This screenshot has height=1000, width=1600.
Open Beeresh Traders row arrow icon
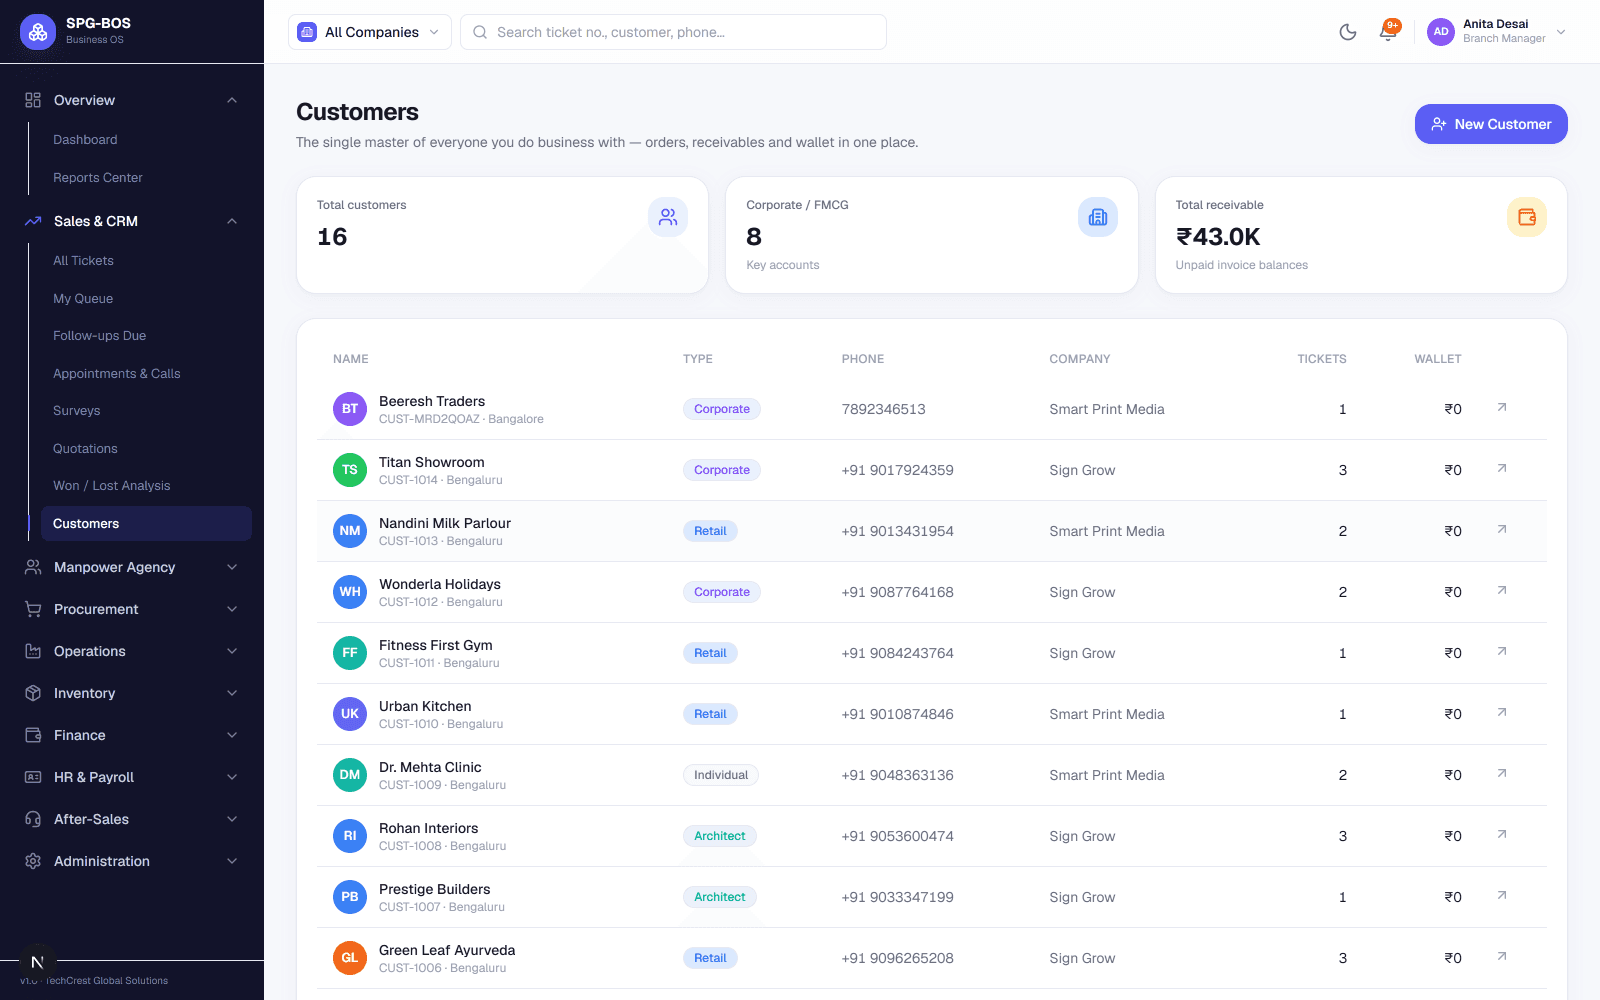pos(1502,407)
